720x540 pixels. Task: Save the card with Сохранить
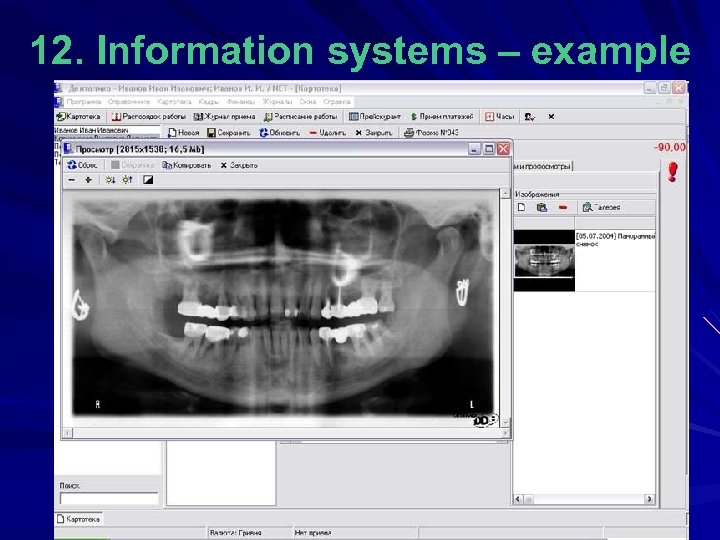pos(229,133)
